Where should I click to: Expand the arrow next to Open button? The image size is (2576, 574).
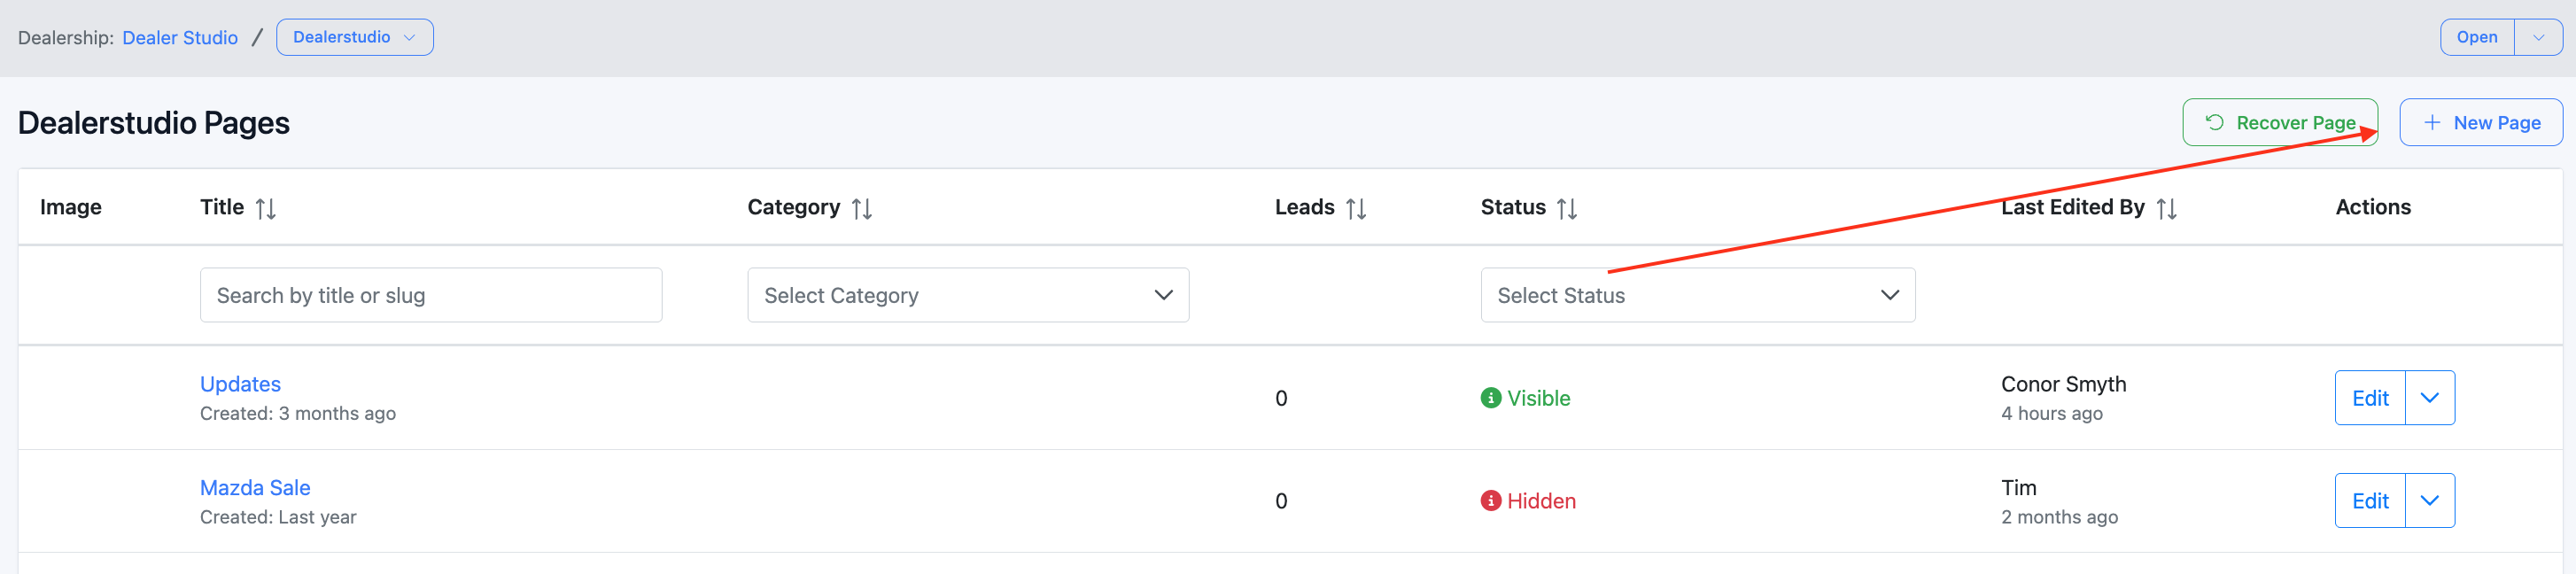click(2538, 38)
